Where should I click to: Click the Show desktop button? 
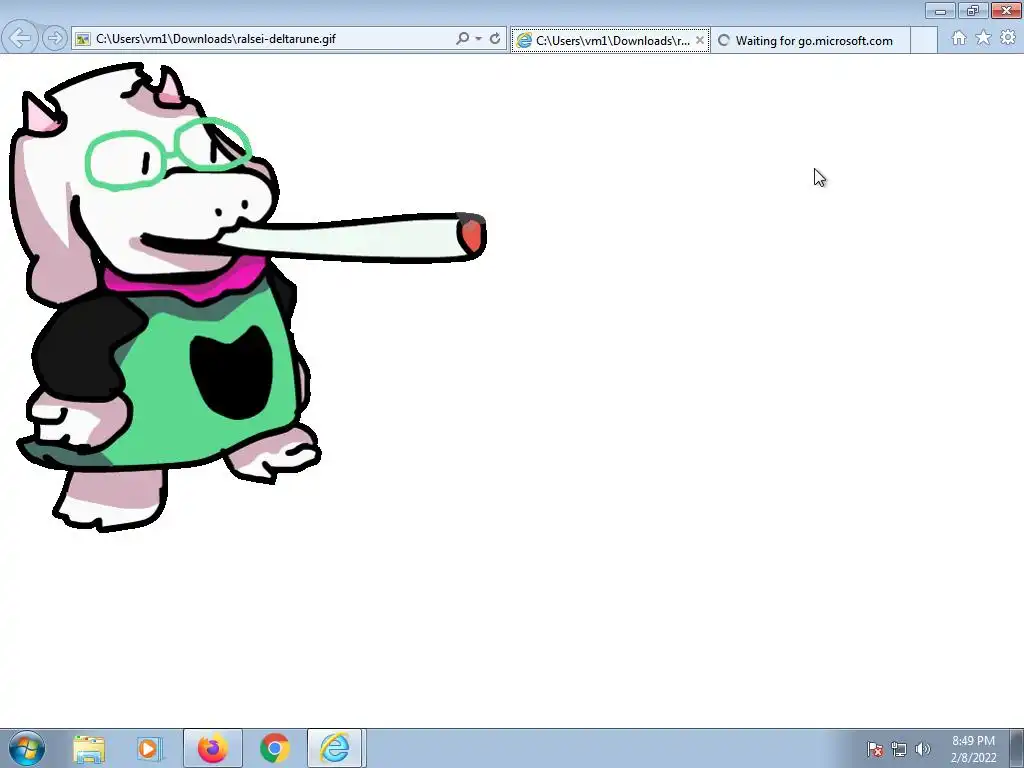pyautogui.click(x=1017, y=748)
